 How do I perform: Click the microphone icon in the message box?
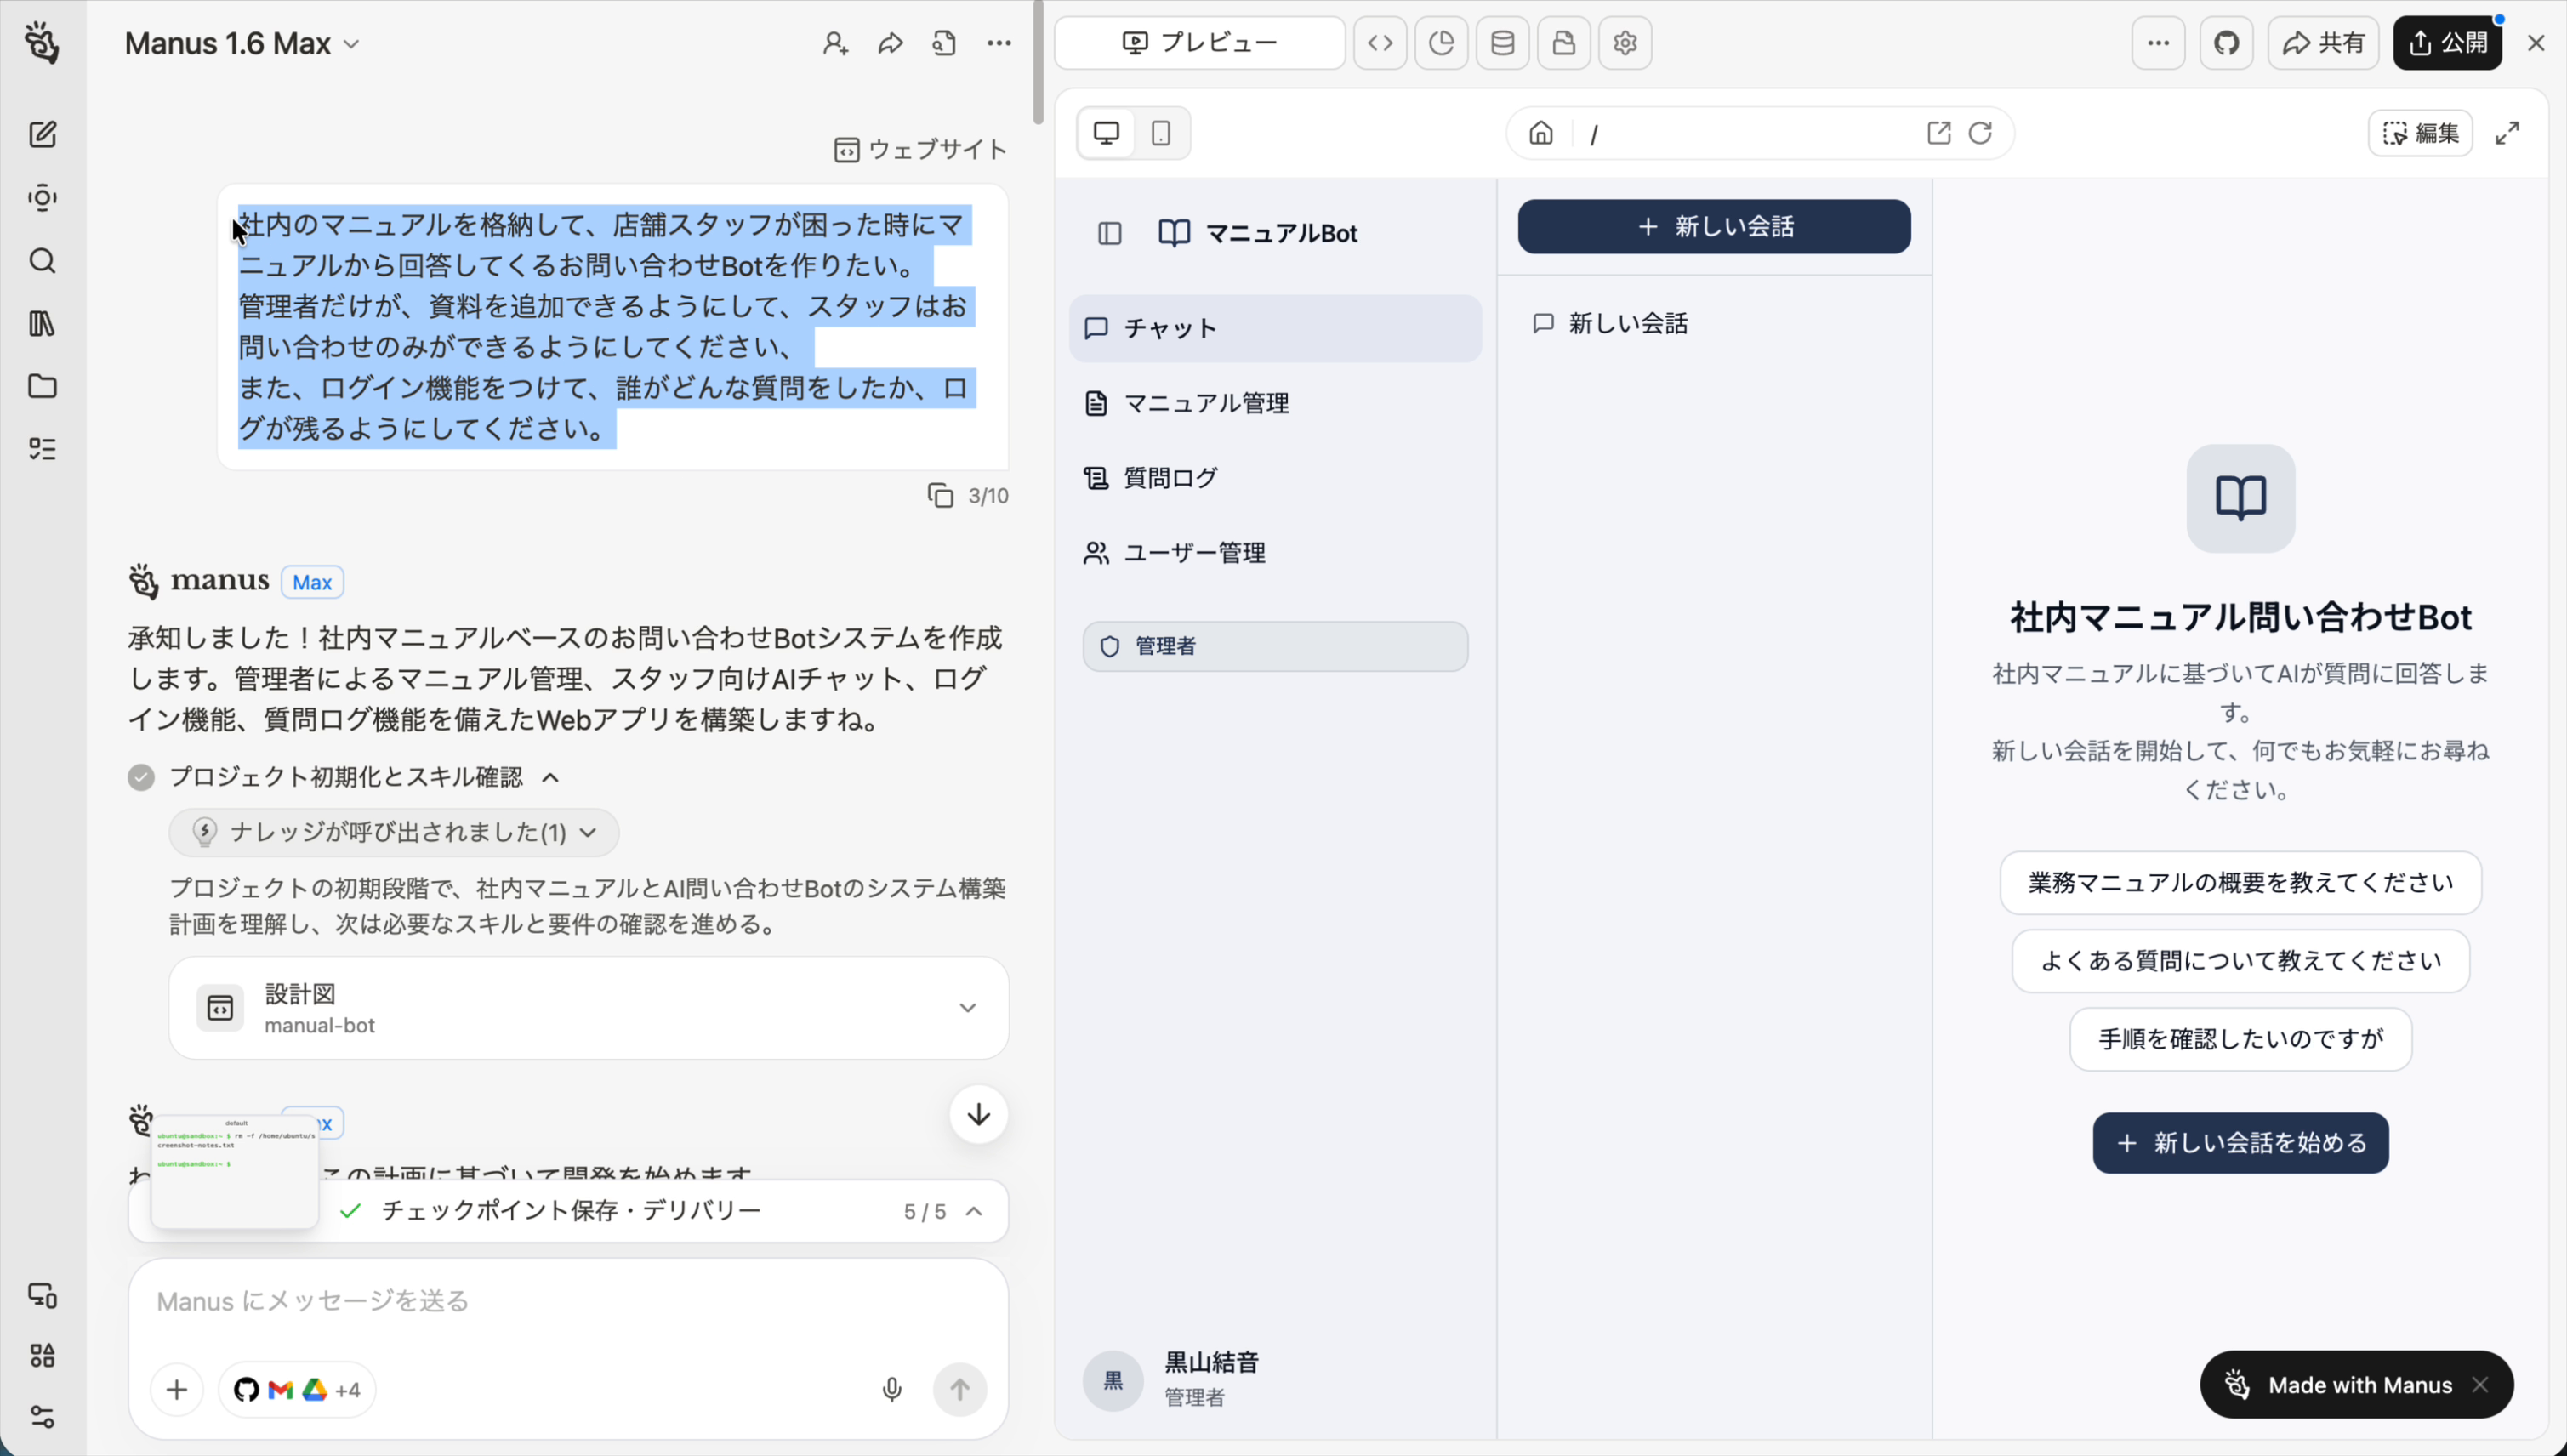point(890,1389)
